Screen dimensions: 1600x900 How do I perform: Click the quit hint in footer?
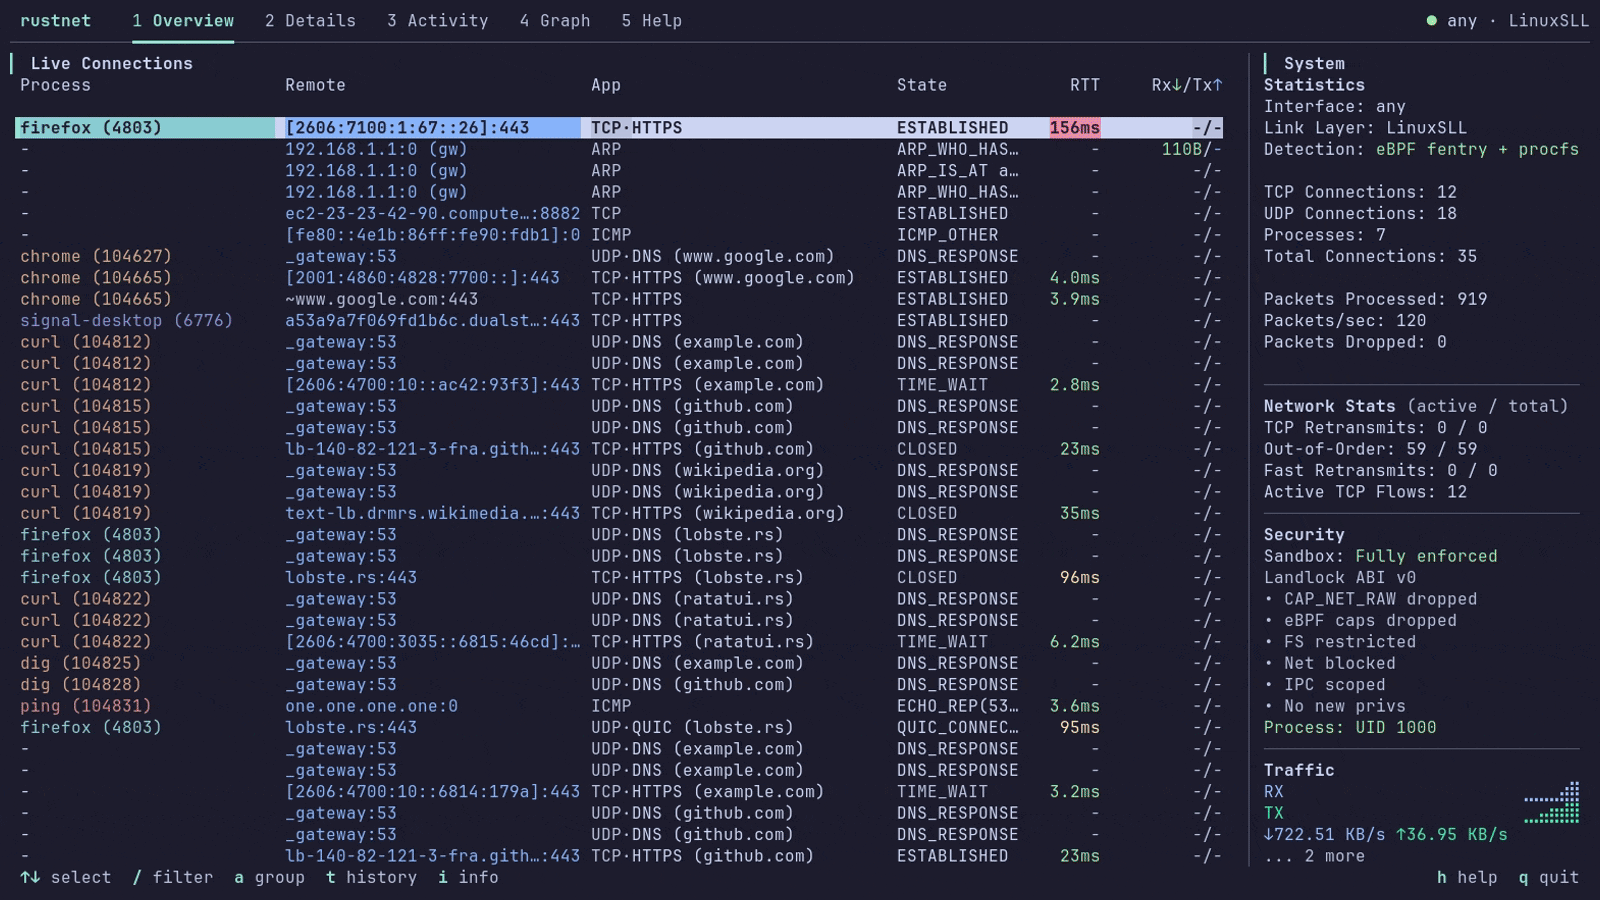click(x=1549, y=877)
